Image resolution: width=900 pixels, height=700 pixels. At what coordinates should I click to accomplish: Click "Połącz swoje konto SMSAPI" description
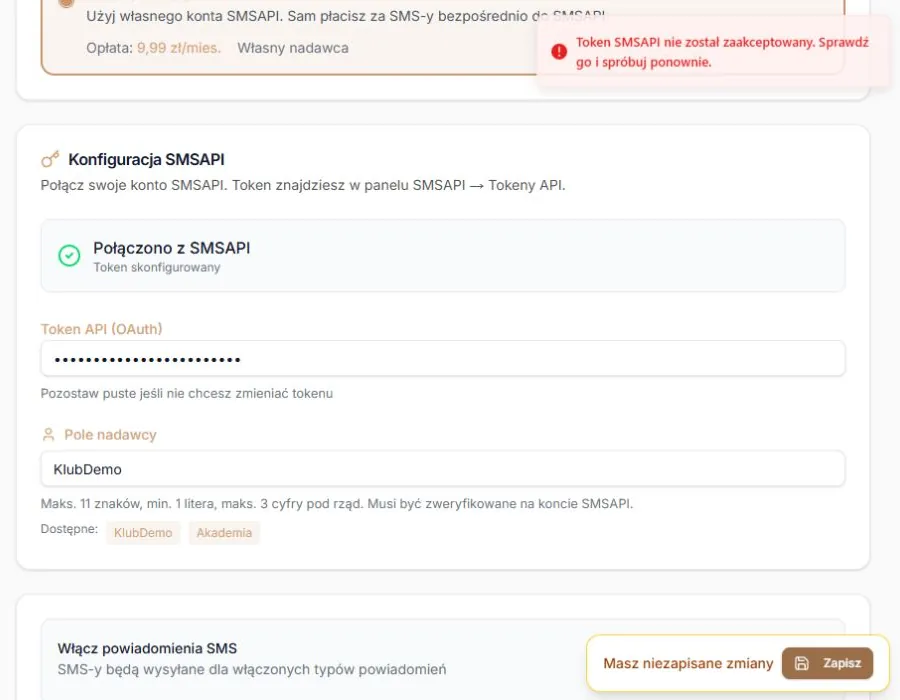click(x=303, y=185)
